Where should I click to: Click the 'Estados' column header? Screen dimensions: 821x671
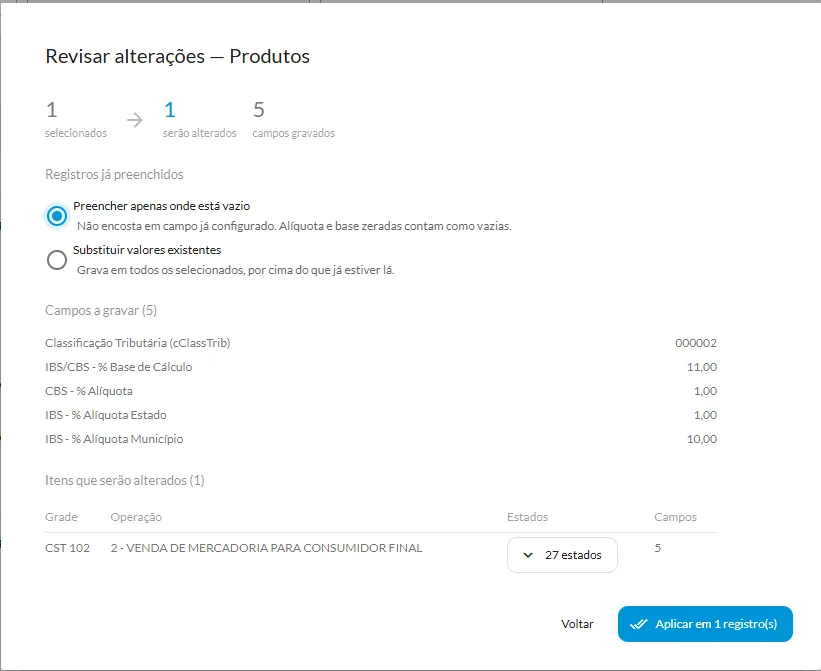click(x=527, y=517)
